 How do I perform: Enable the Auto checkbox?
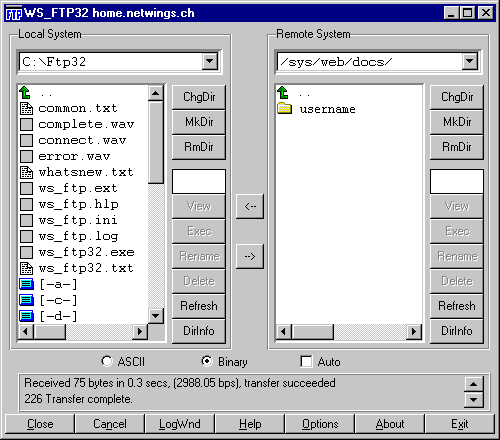click(x=306, y=361)
